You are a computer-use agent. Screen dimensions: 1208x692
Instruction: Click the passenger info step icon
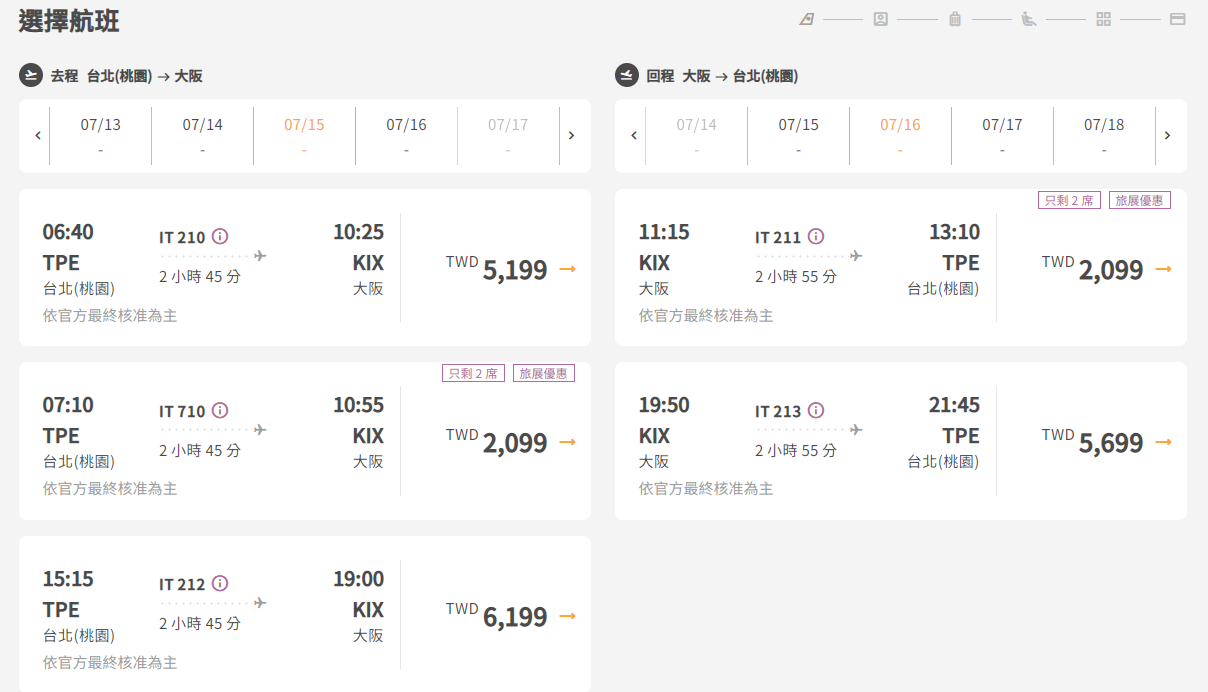[880, 19]
